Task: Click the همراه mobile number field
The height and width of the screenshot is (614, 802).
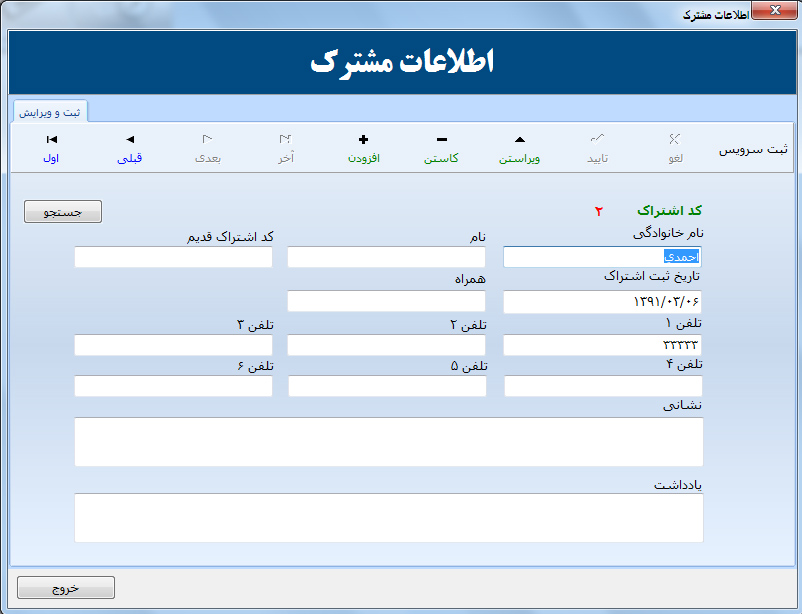Action: [386, 301]
